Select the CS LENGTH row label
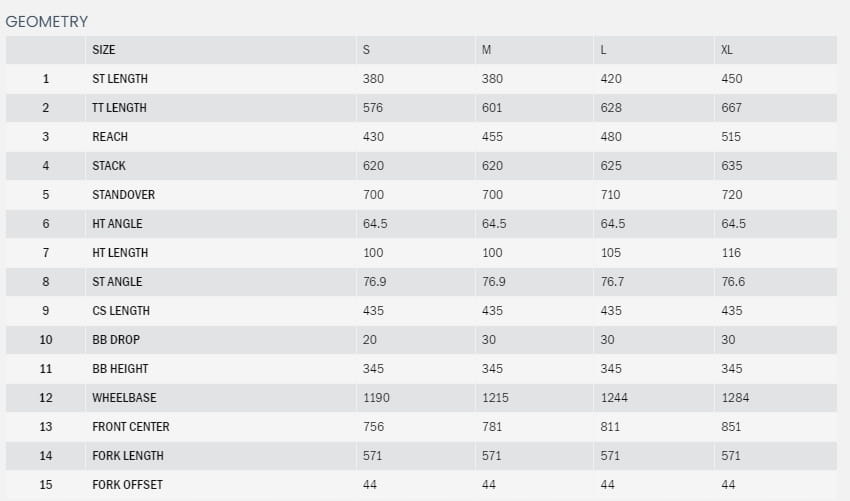 [120, 311]
